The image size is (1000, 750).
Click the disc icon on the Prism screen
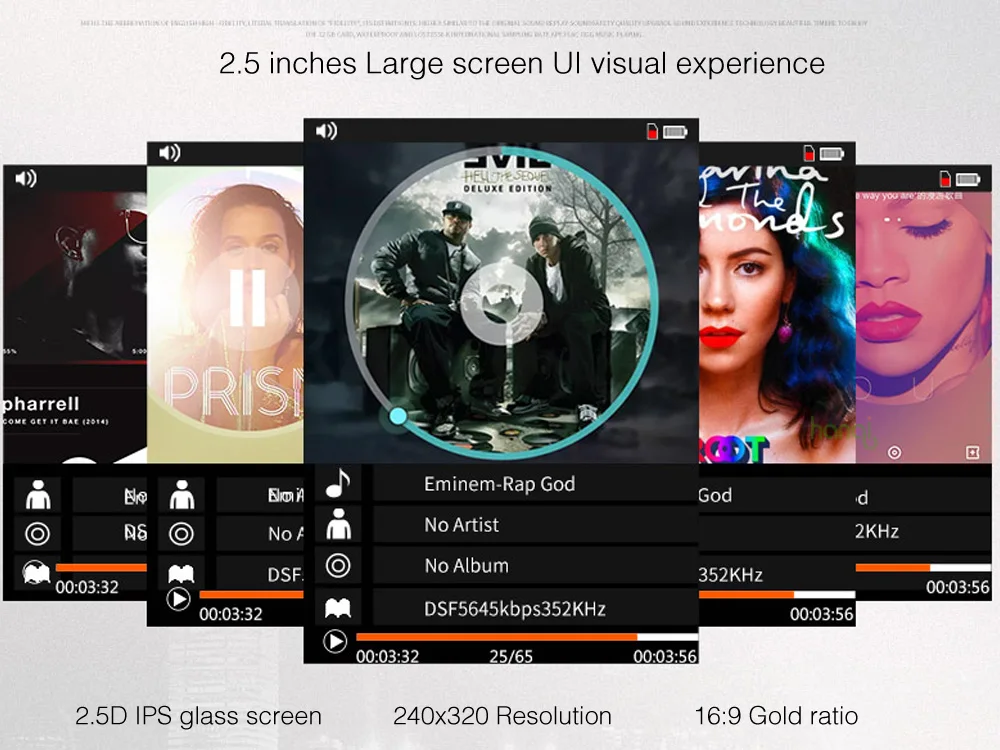point(181,534)
